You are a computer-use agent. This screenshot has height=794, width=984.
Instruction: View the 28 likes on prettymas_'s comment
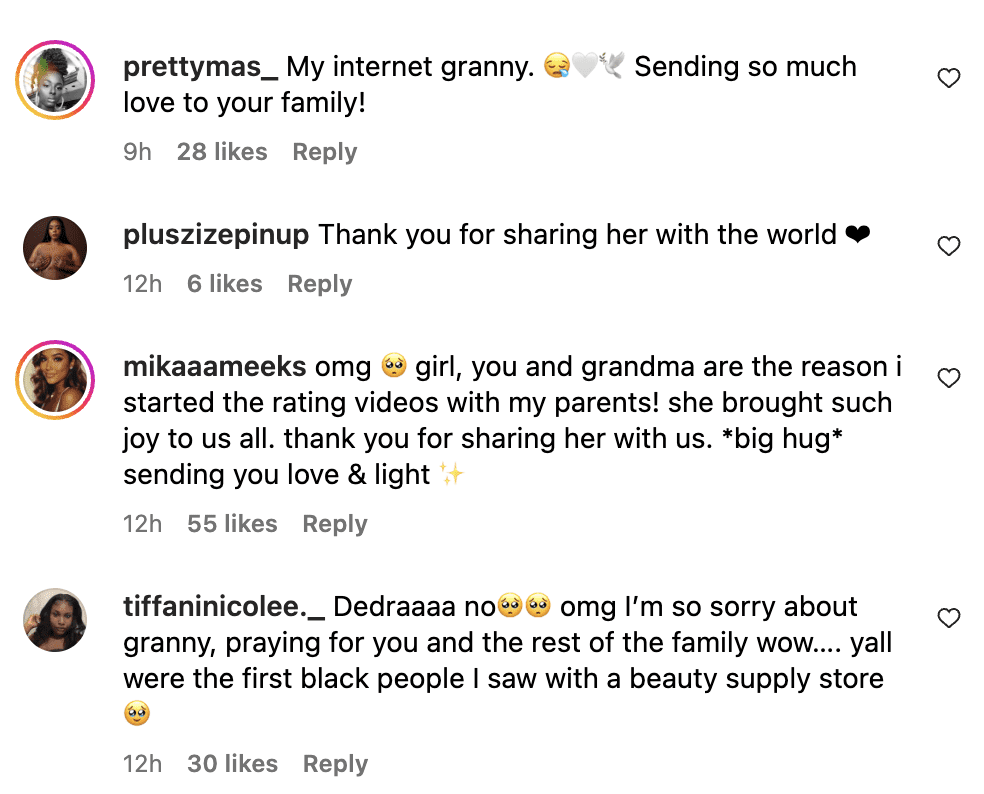point(222,151)
